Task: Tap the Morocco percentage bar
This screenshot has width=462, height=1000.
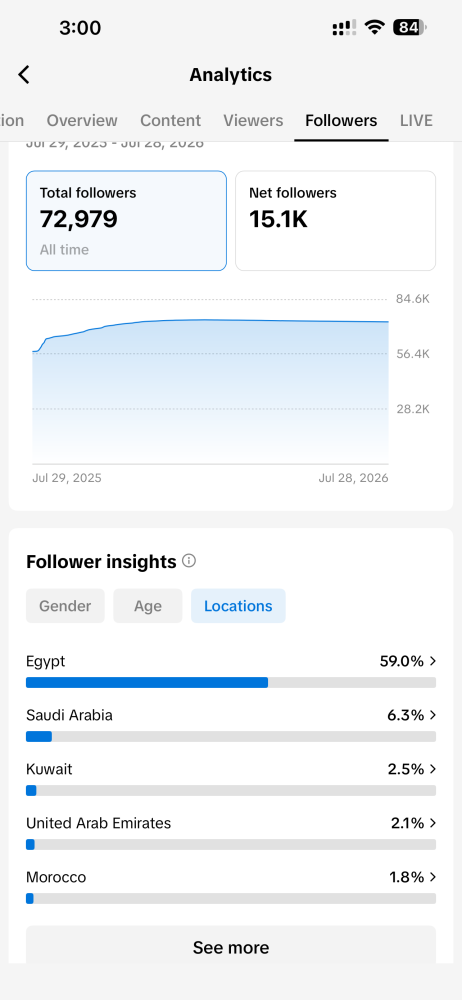Action: click(x=231, y=899)
